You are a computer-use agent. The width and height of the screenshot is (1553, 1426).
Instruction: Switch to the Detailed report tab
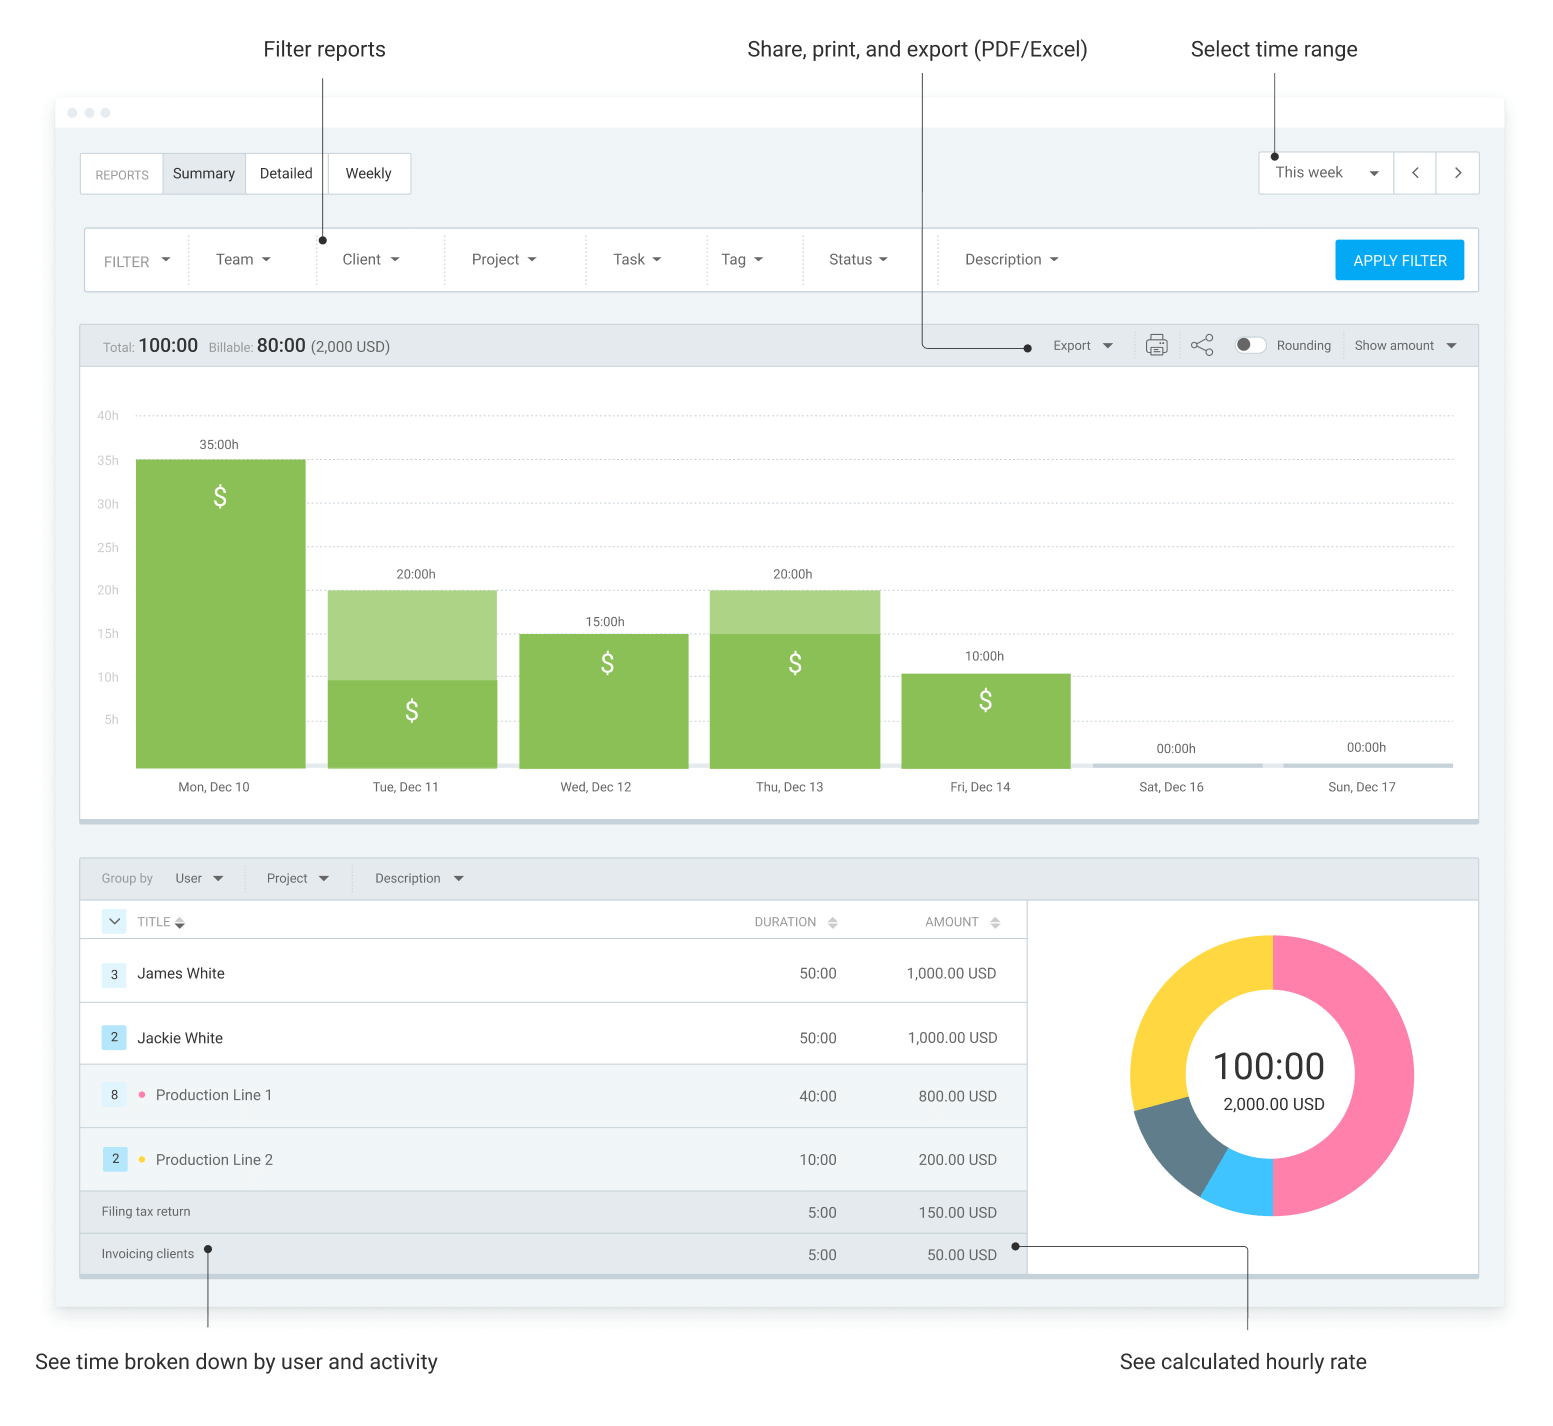coord(286,173)
